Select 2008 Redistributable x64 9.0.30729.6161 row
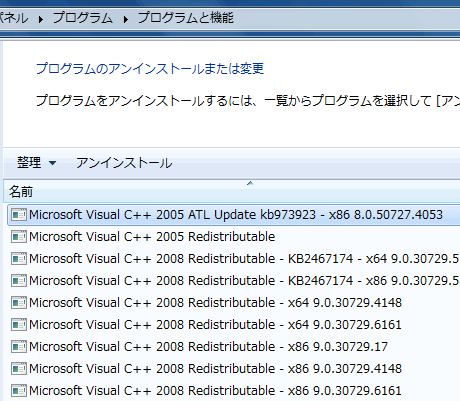The height and width of the screenshot is (401, 460). (215, 325)
